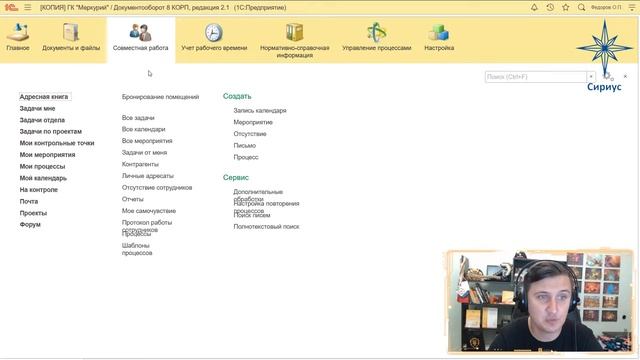
Task: Expand the search field dropdown arrow
Action: click(591, 77)
